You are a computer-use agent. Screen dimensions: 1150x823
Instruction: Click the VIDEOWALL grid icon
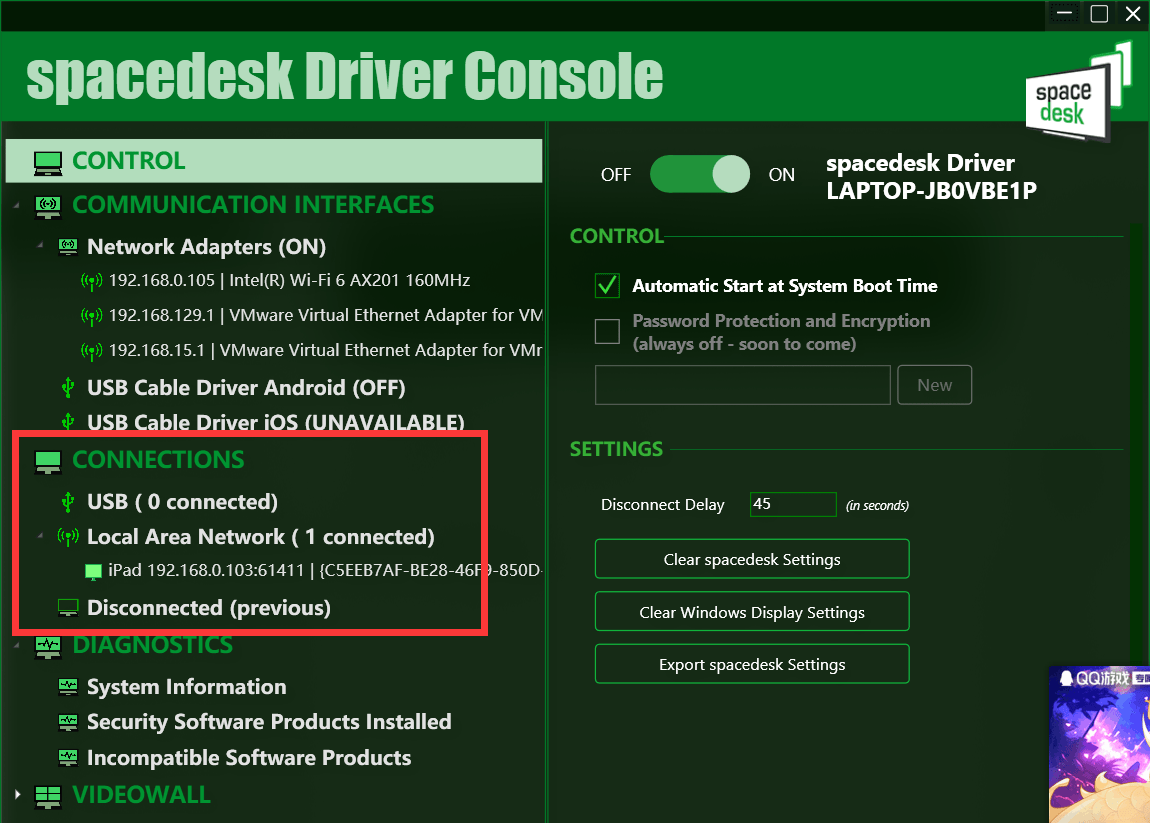tap(48, 796)
